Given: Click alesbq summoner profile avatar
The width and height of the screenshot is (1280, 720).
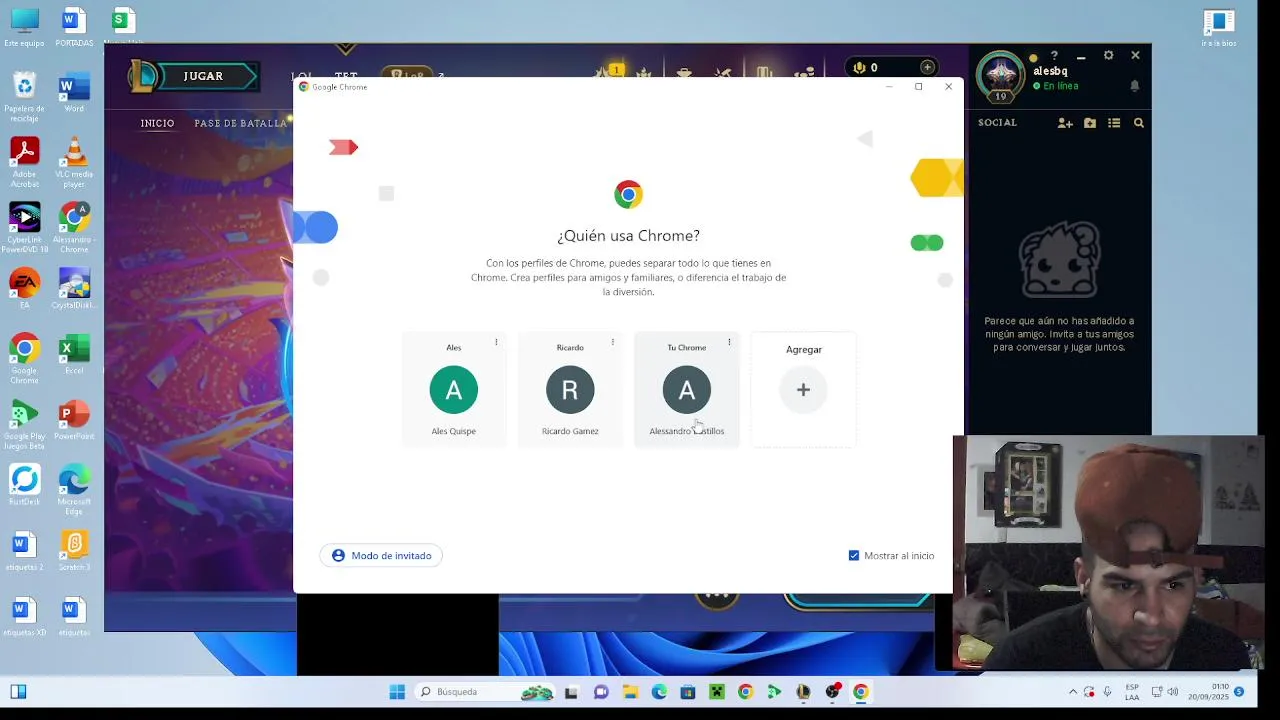Looking at the screenshot, I should coord(1000,75).
